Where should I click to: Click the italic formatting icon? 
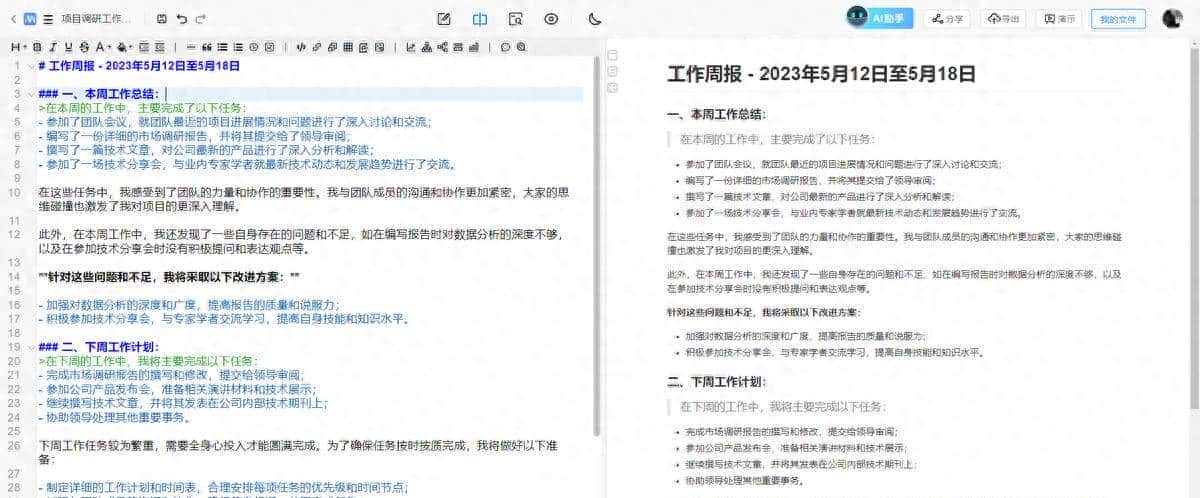52,47
